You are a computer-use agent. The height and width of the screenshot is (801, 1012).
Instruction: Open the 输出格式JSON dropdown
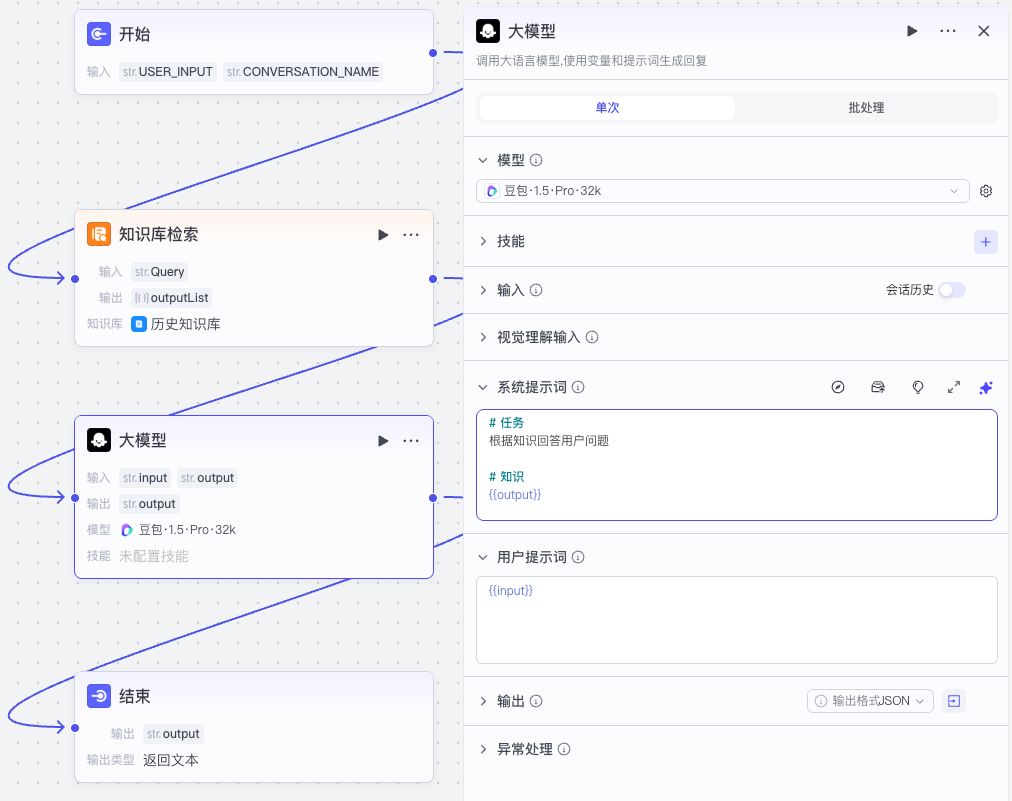[x=869, y=701]
